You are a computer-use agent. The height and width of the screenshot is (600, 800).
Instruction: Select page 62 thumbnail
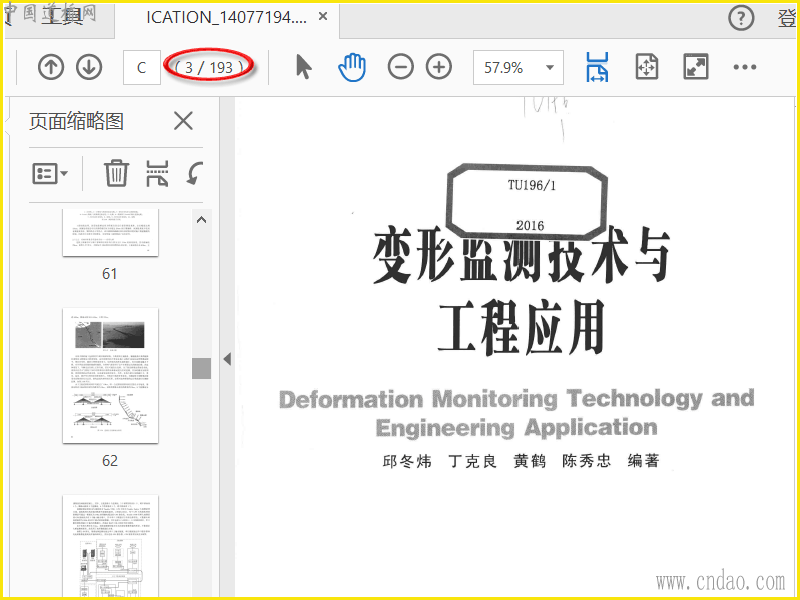(110, 375)
